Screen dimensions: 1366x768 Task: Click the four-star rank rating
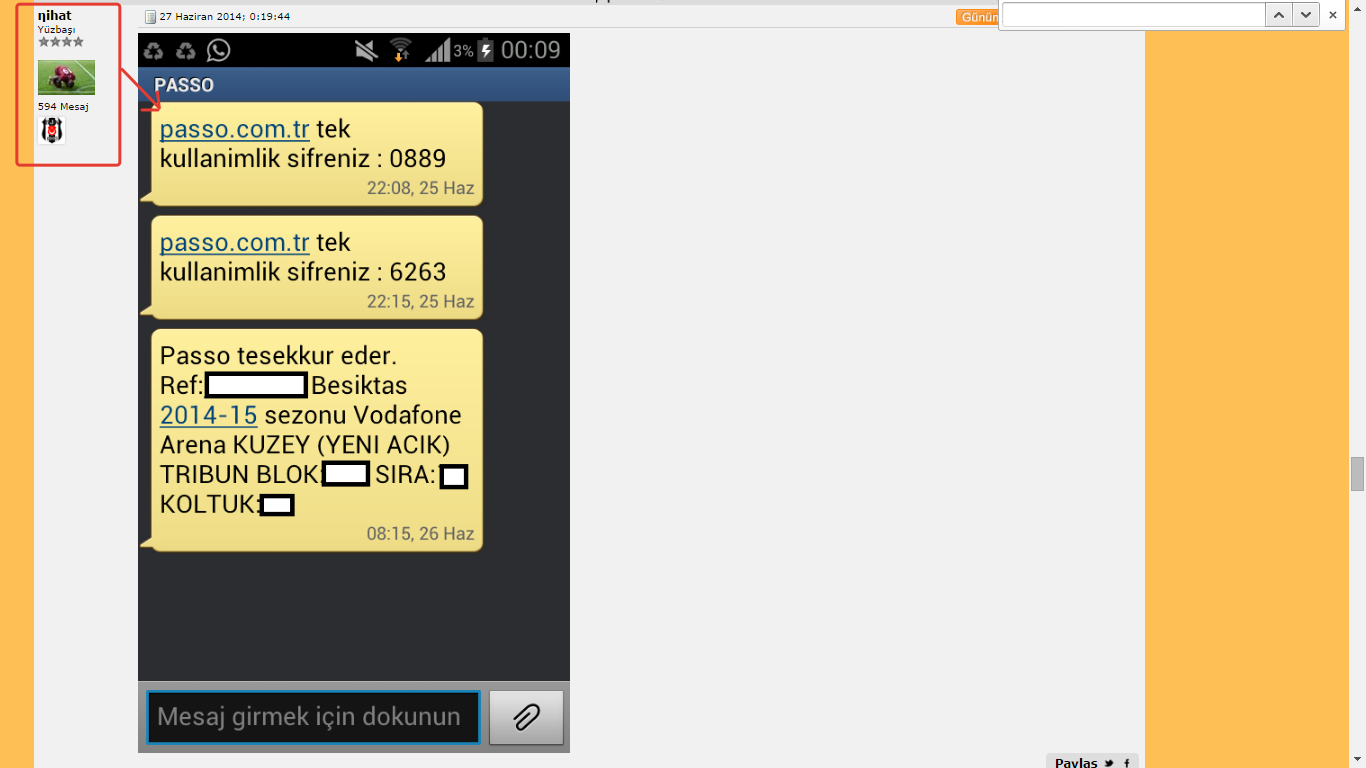[x=61, y=42]
